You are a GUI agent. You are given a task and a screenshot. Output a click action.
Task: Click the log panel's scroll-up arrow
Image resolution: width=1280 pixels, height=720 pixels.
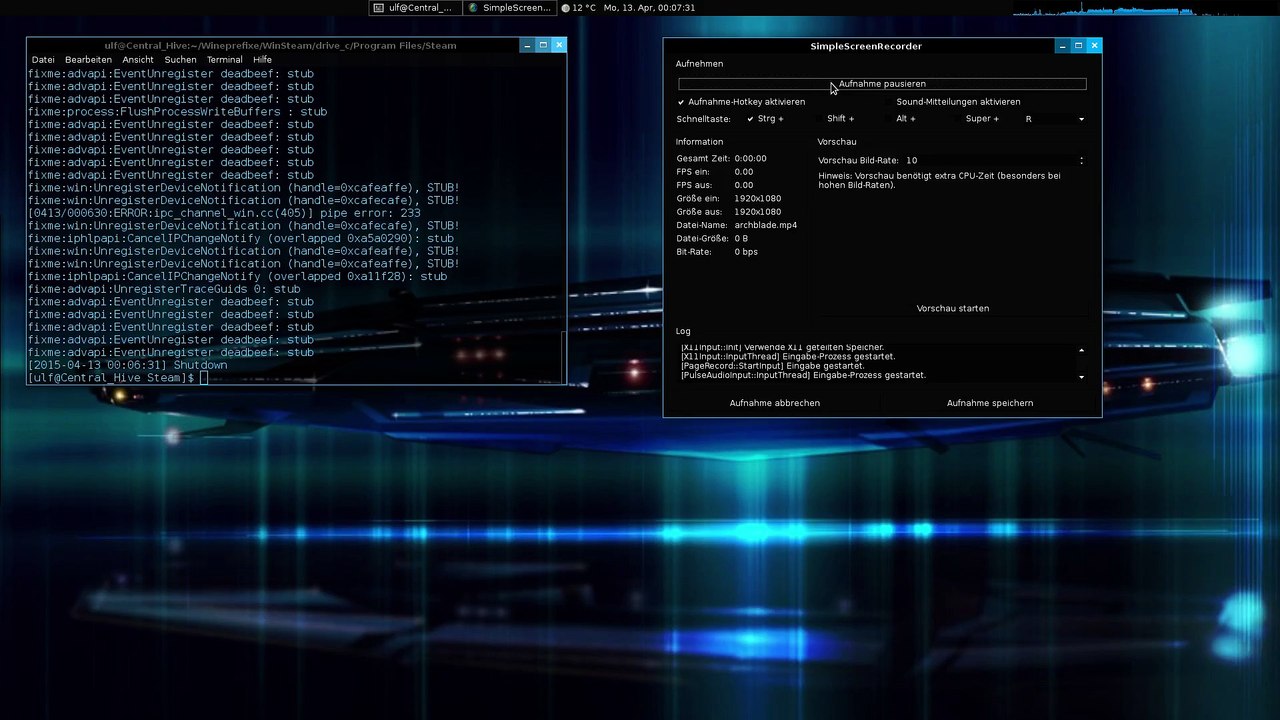[x=1081, y=350]
